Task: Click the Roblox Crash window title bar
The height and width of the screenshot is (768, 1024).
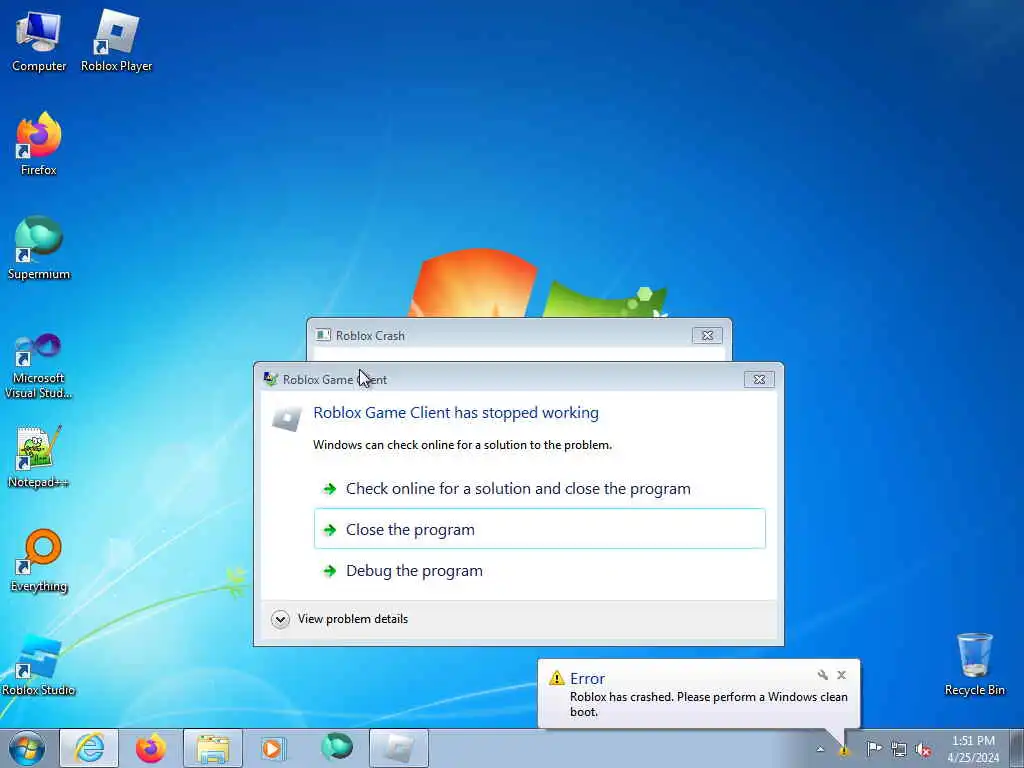Action: pos(519,335)
